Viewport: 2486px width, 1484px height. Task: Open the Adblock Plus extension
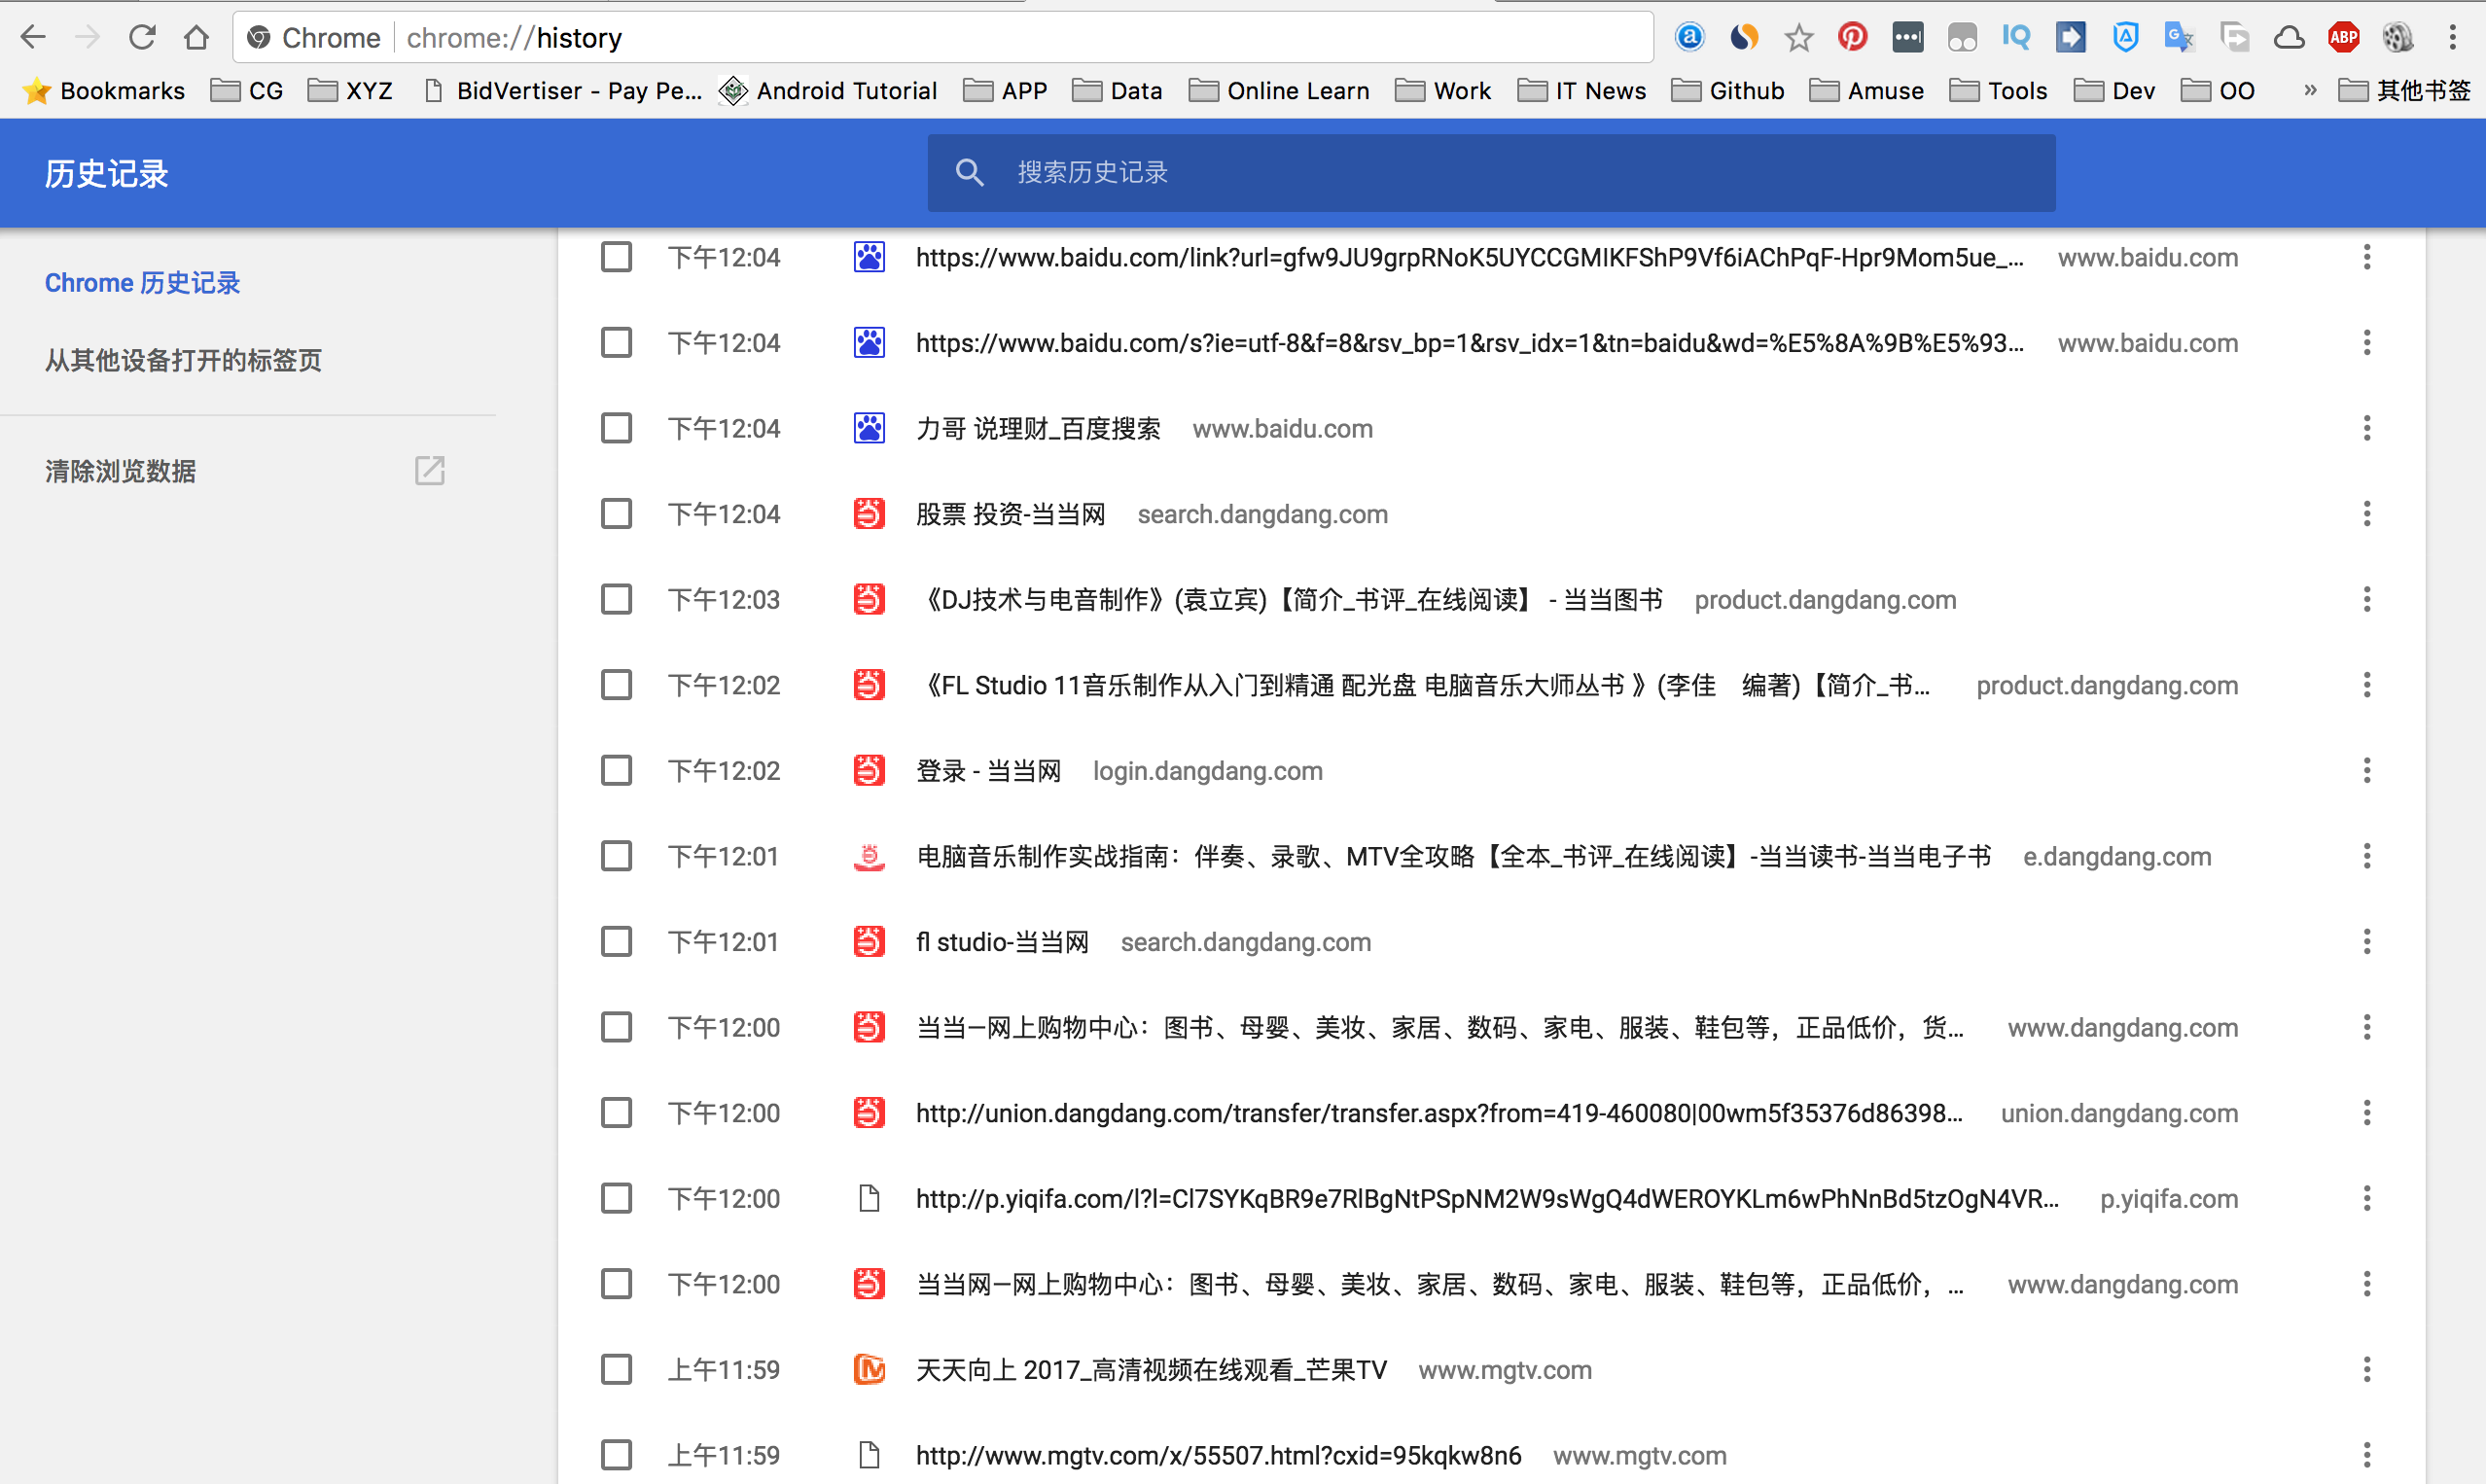(x=2343, y=38)
